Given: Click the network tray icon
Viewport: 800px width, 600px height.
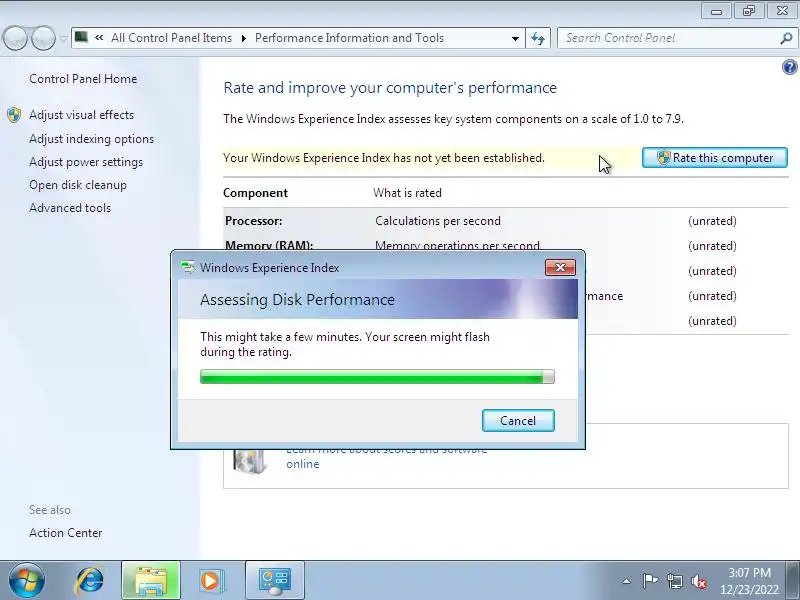Looking at the screenshot, I should [674, 581].
